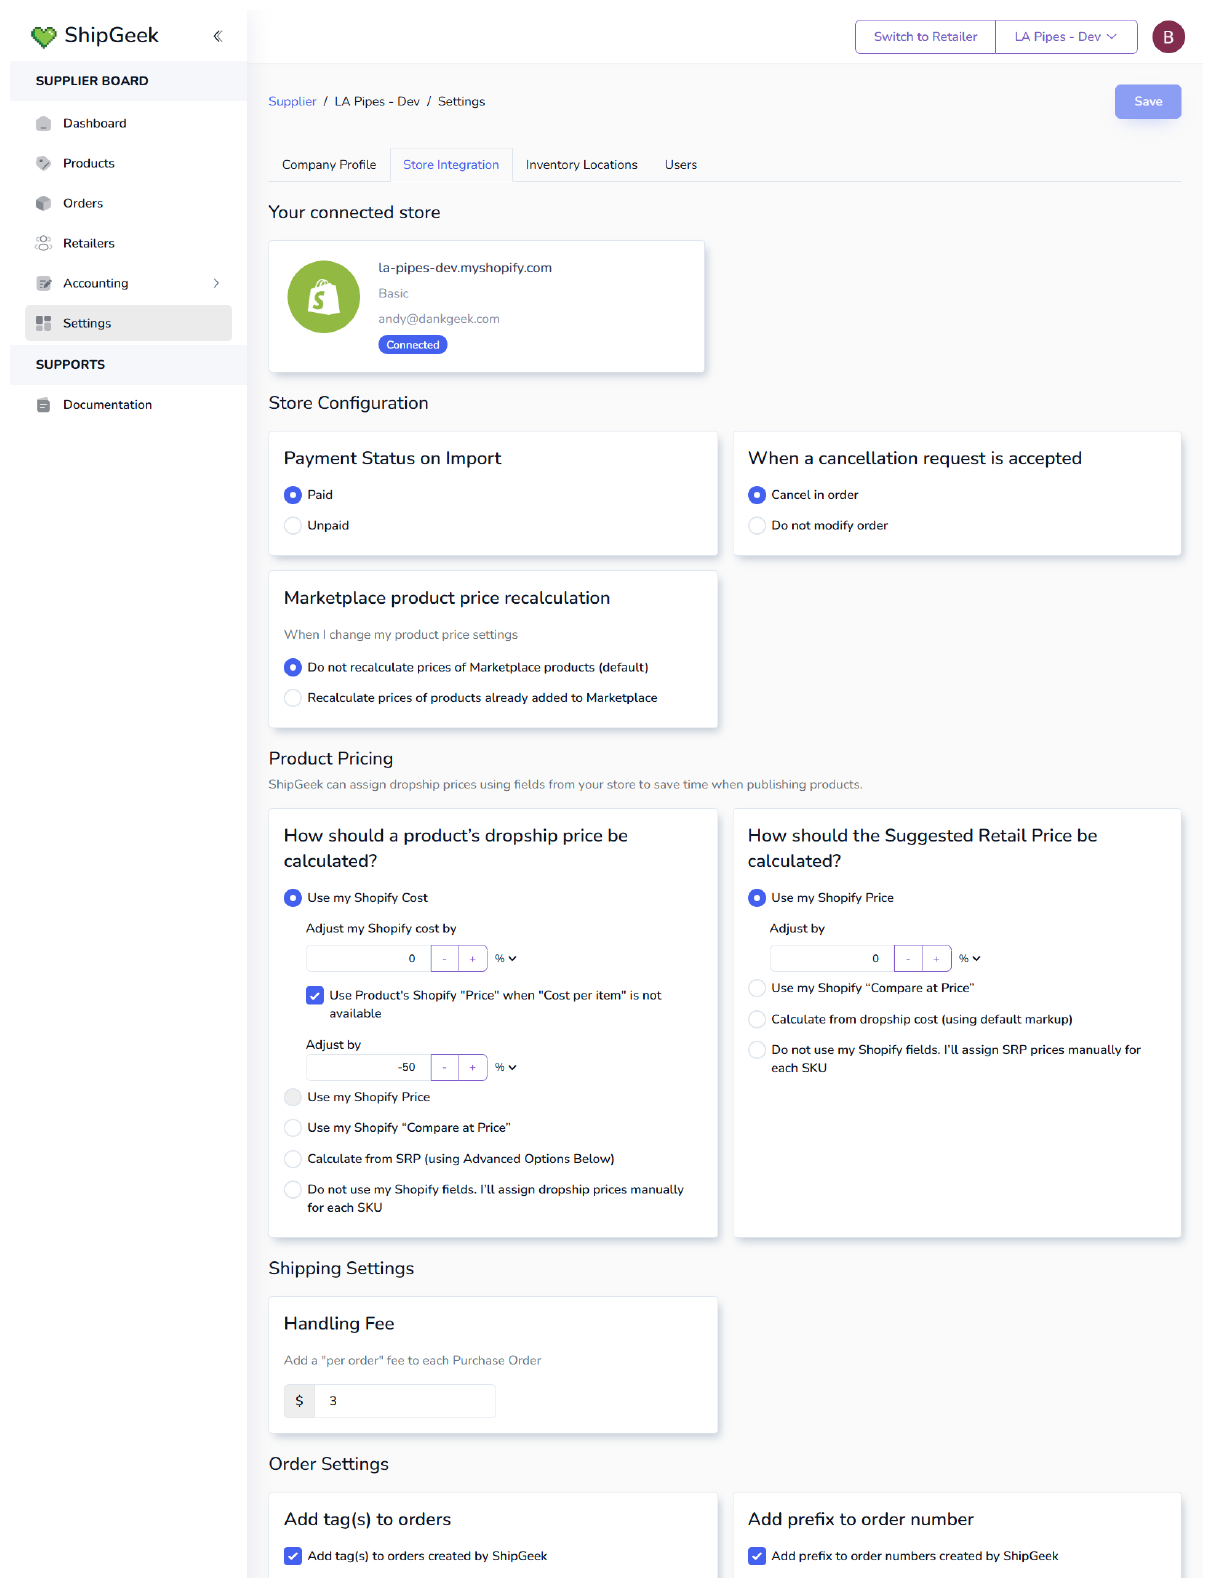Select dropship Use my Shopify Price

[293, 1097]
